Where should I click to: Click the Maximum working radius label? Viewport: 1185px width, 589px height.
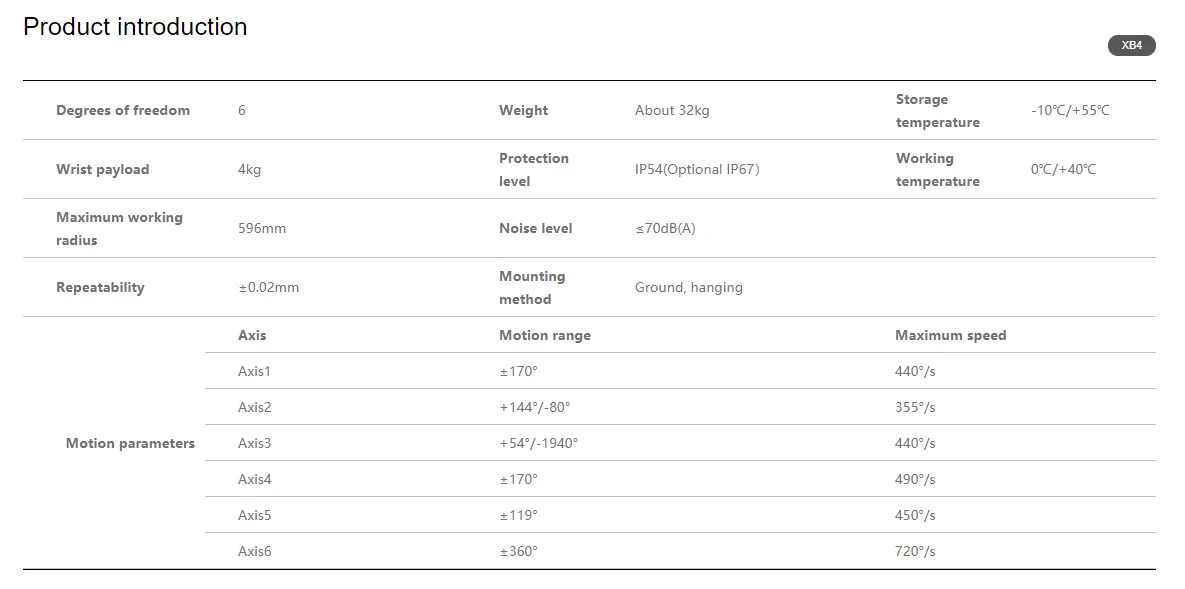[x=119, y=228]
